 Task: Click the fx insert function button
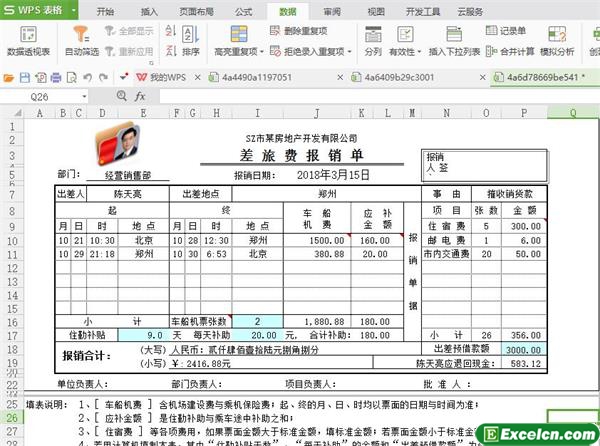[140, 96]
